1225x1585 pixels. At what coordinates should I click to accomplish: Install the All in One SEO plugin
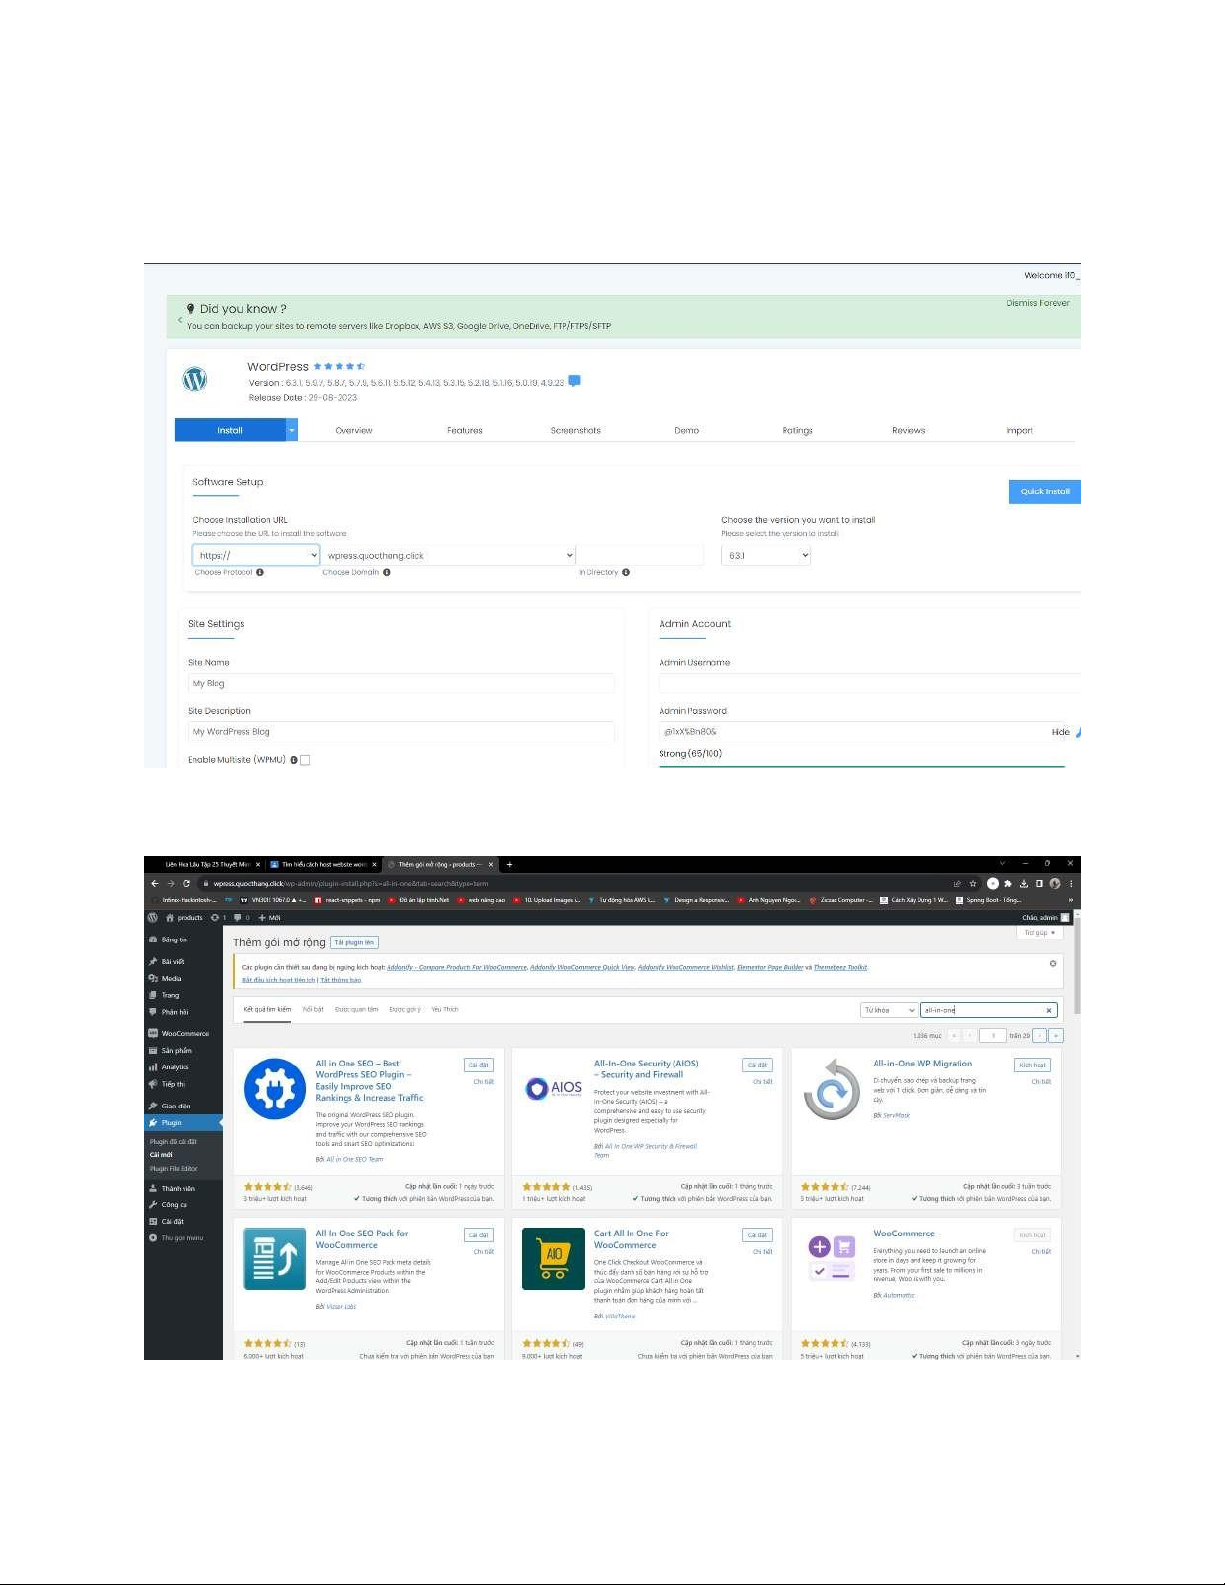479,1065
